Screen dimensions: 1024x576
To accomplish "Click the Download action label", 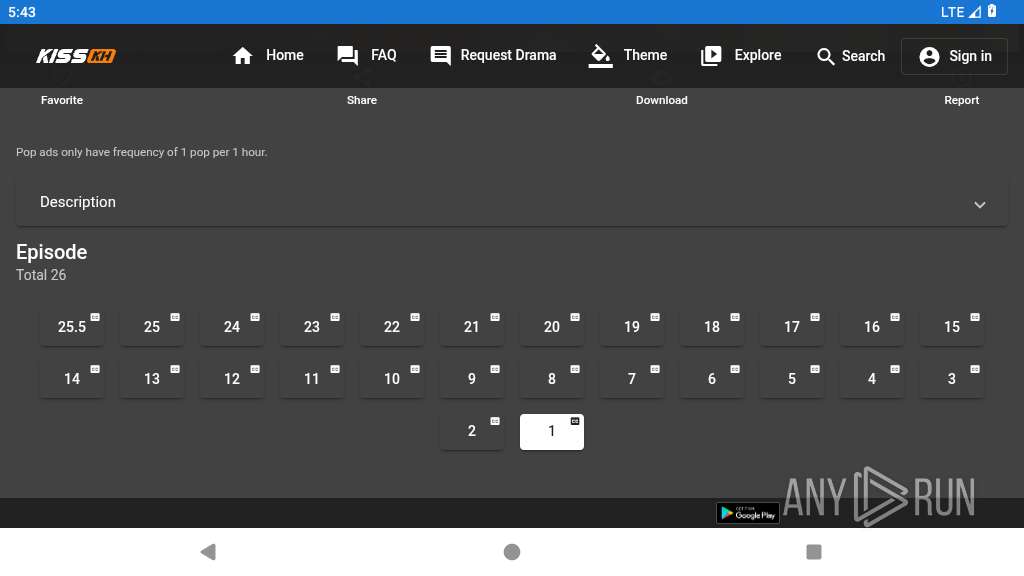I will coord(662,100).
